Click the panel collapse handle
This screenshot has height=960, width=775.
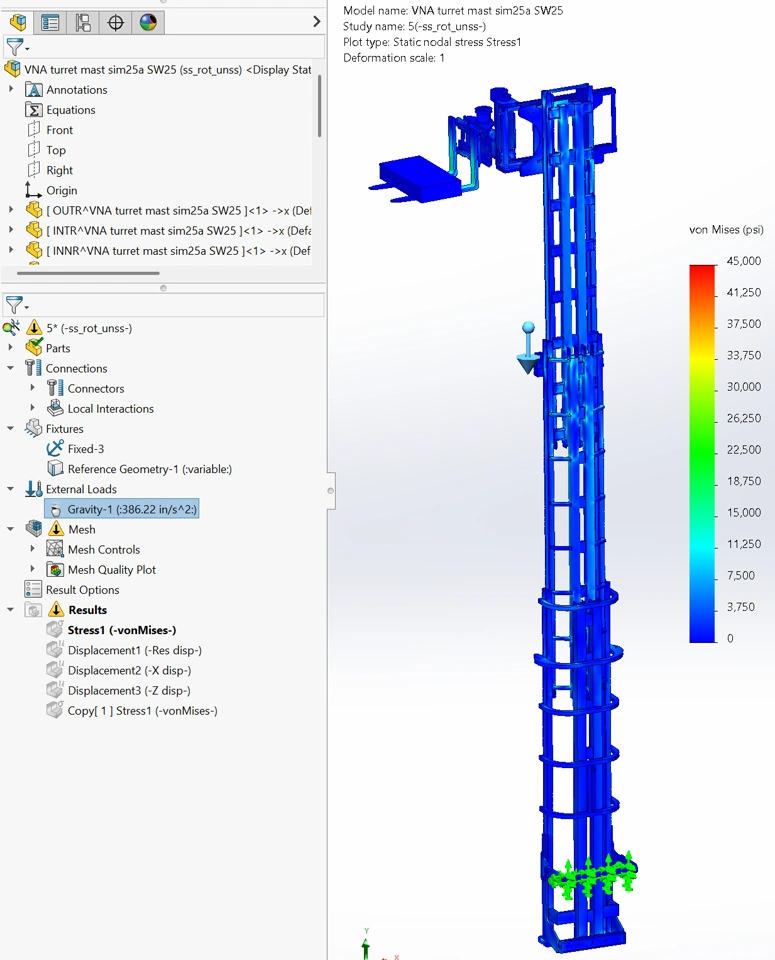click(331, 490)
